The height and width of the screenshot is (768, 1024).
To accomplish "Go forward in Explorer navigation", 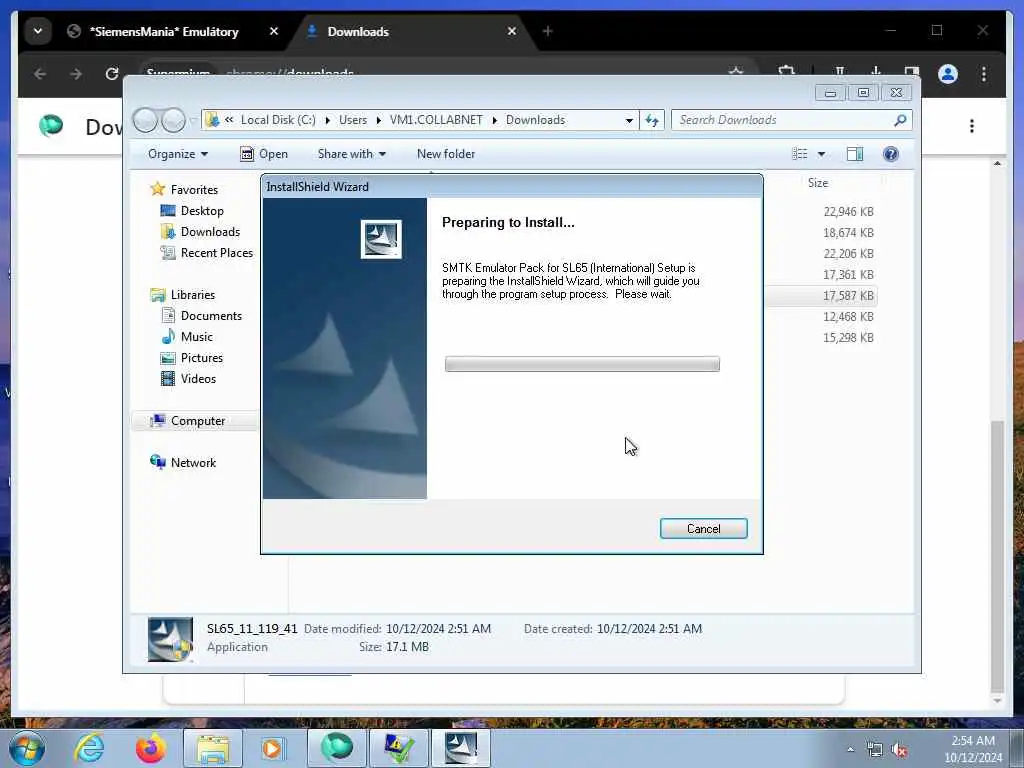I will (x=173, y=120).
